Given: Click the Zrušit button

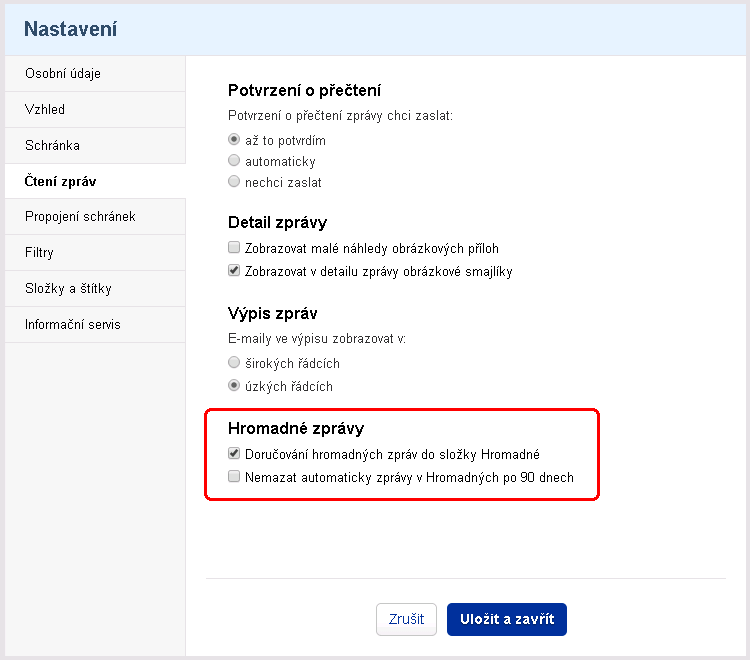Looking at the screenshot, I should (407, 619).
